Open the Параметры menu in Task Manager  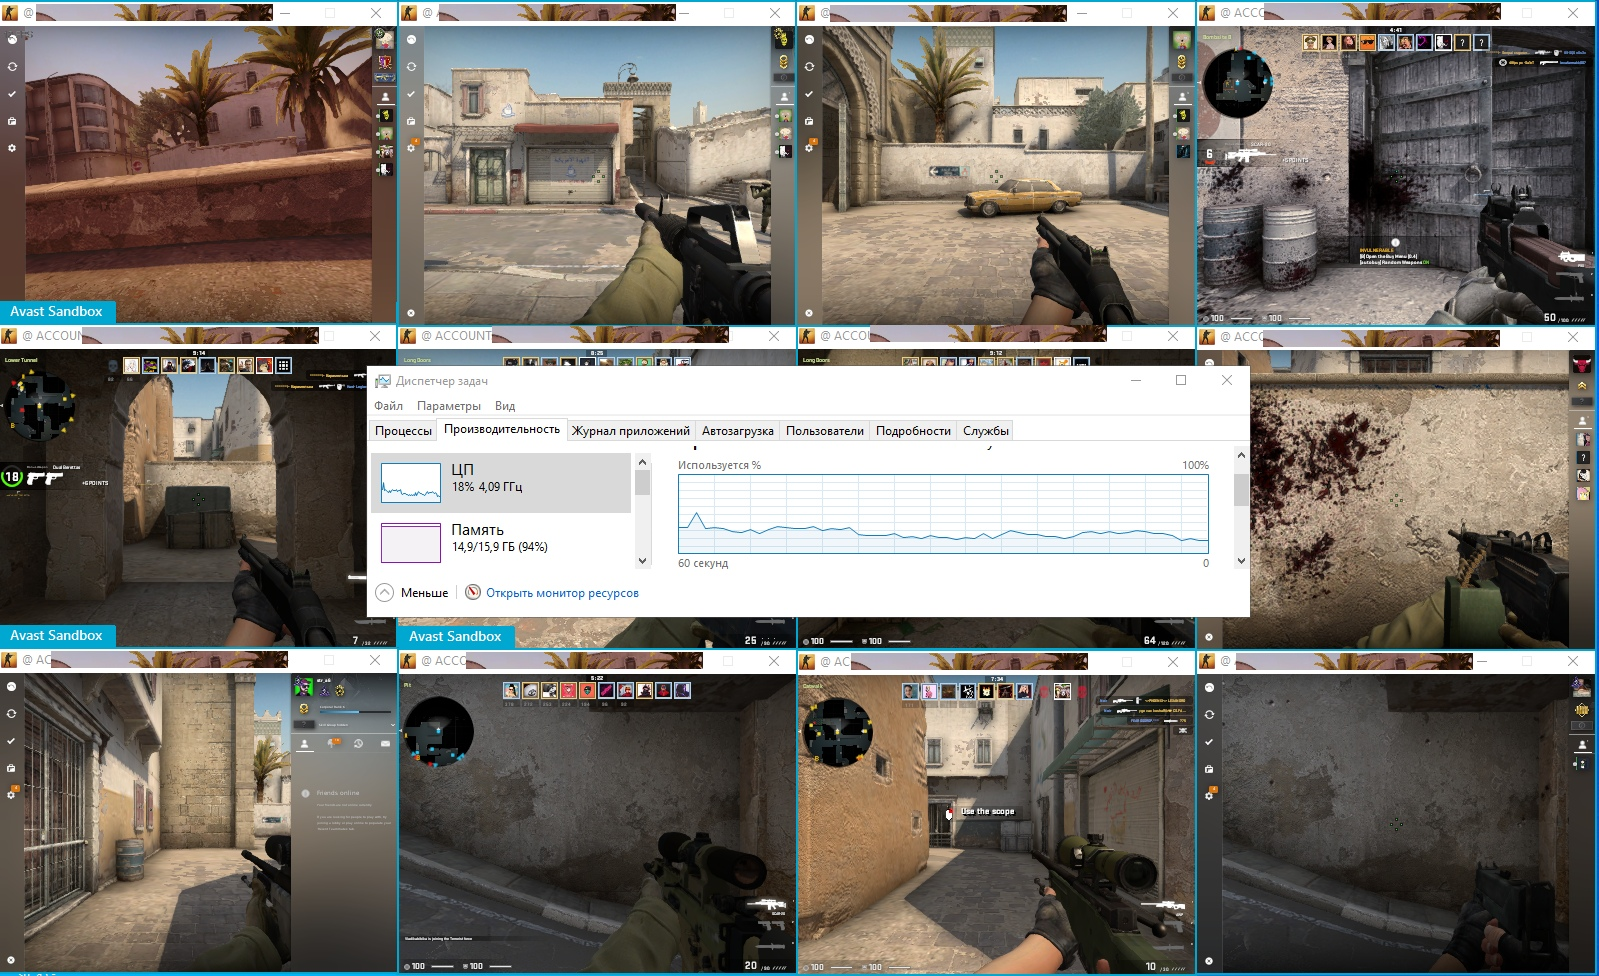pyautogui.click(x=449, y=406)
